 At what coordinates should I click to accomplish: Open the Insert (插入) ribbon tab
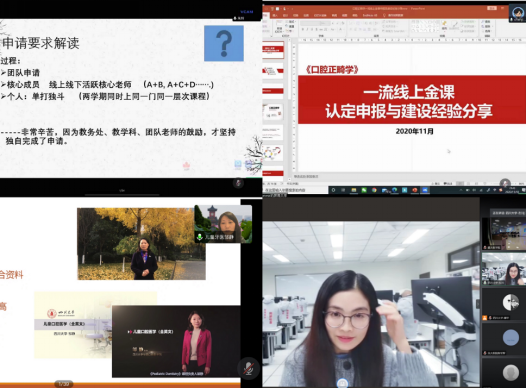click(x=275, y=15)
